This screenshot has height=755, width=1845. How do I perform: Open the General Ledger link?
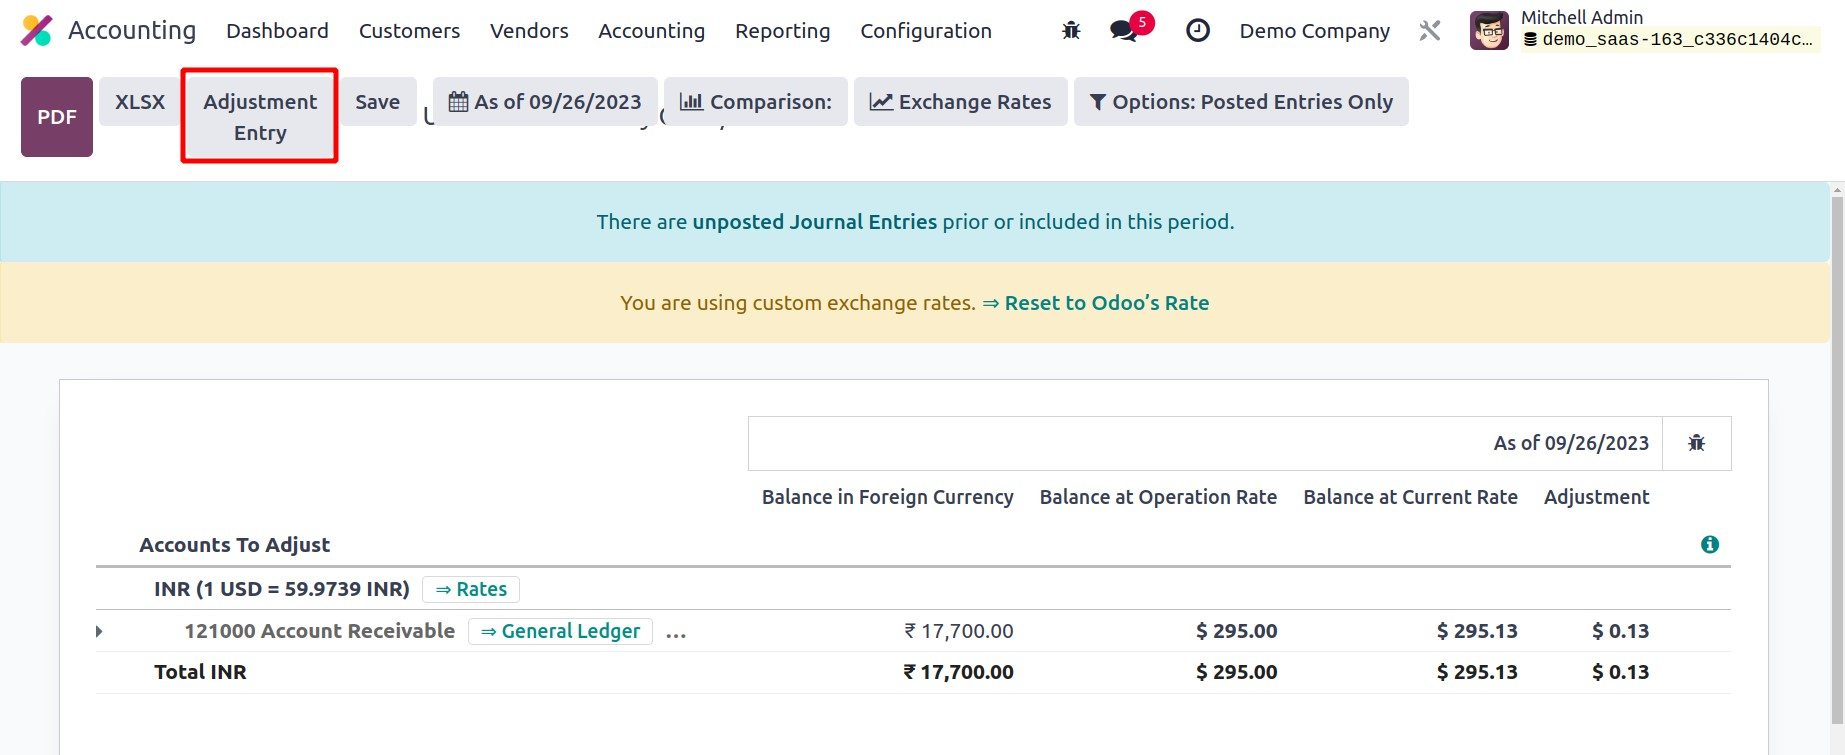560,631
